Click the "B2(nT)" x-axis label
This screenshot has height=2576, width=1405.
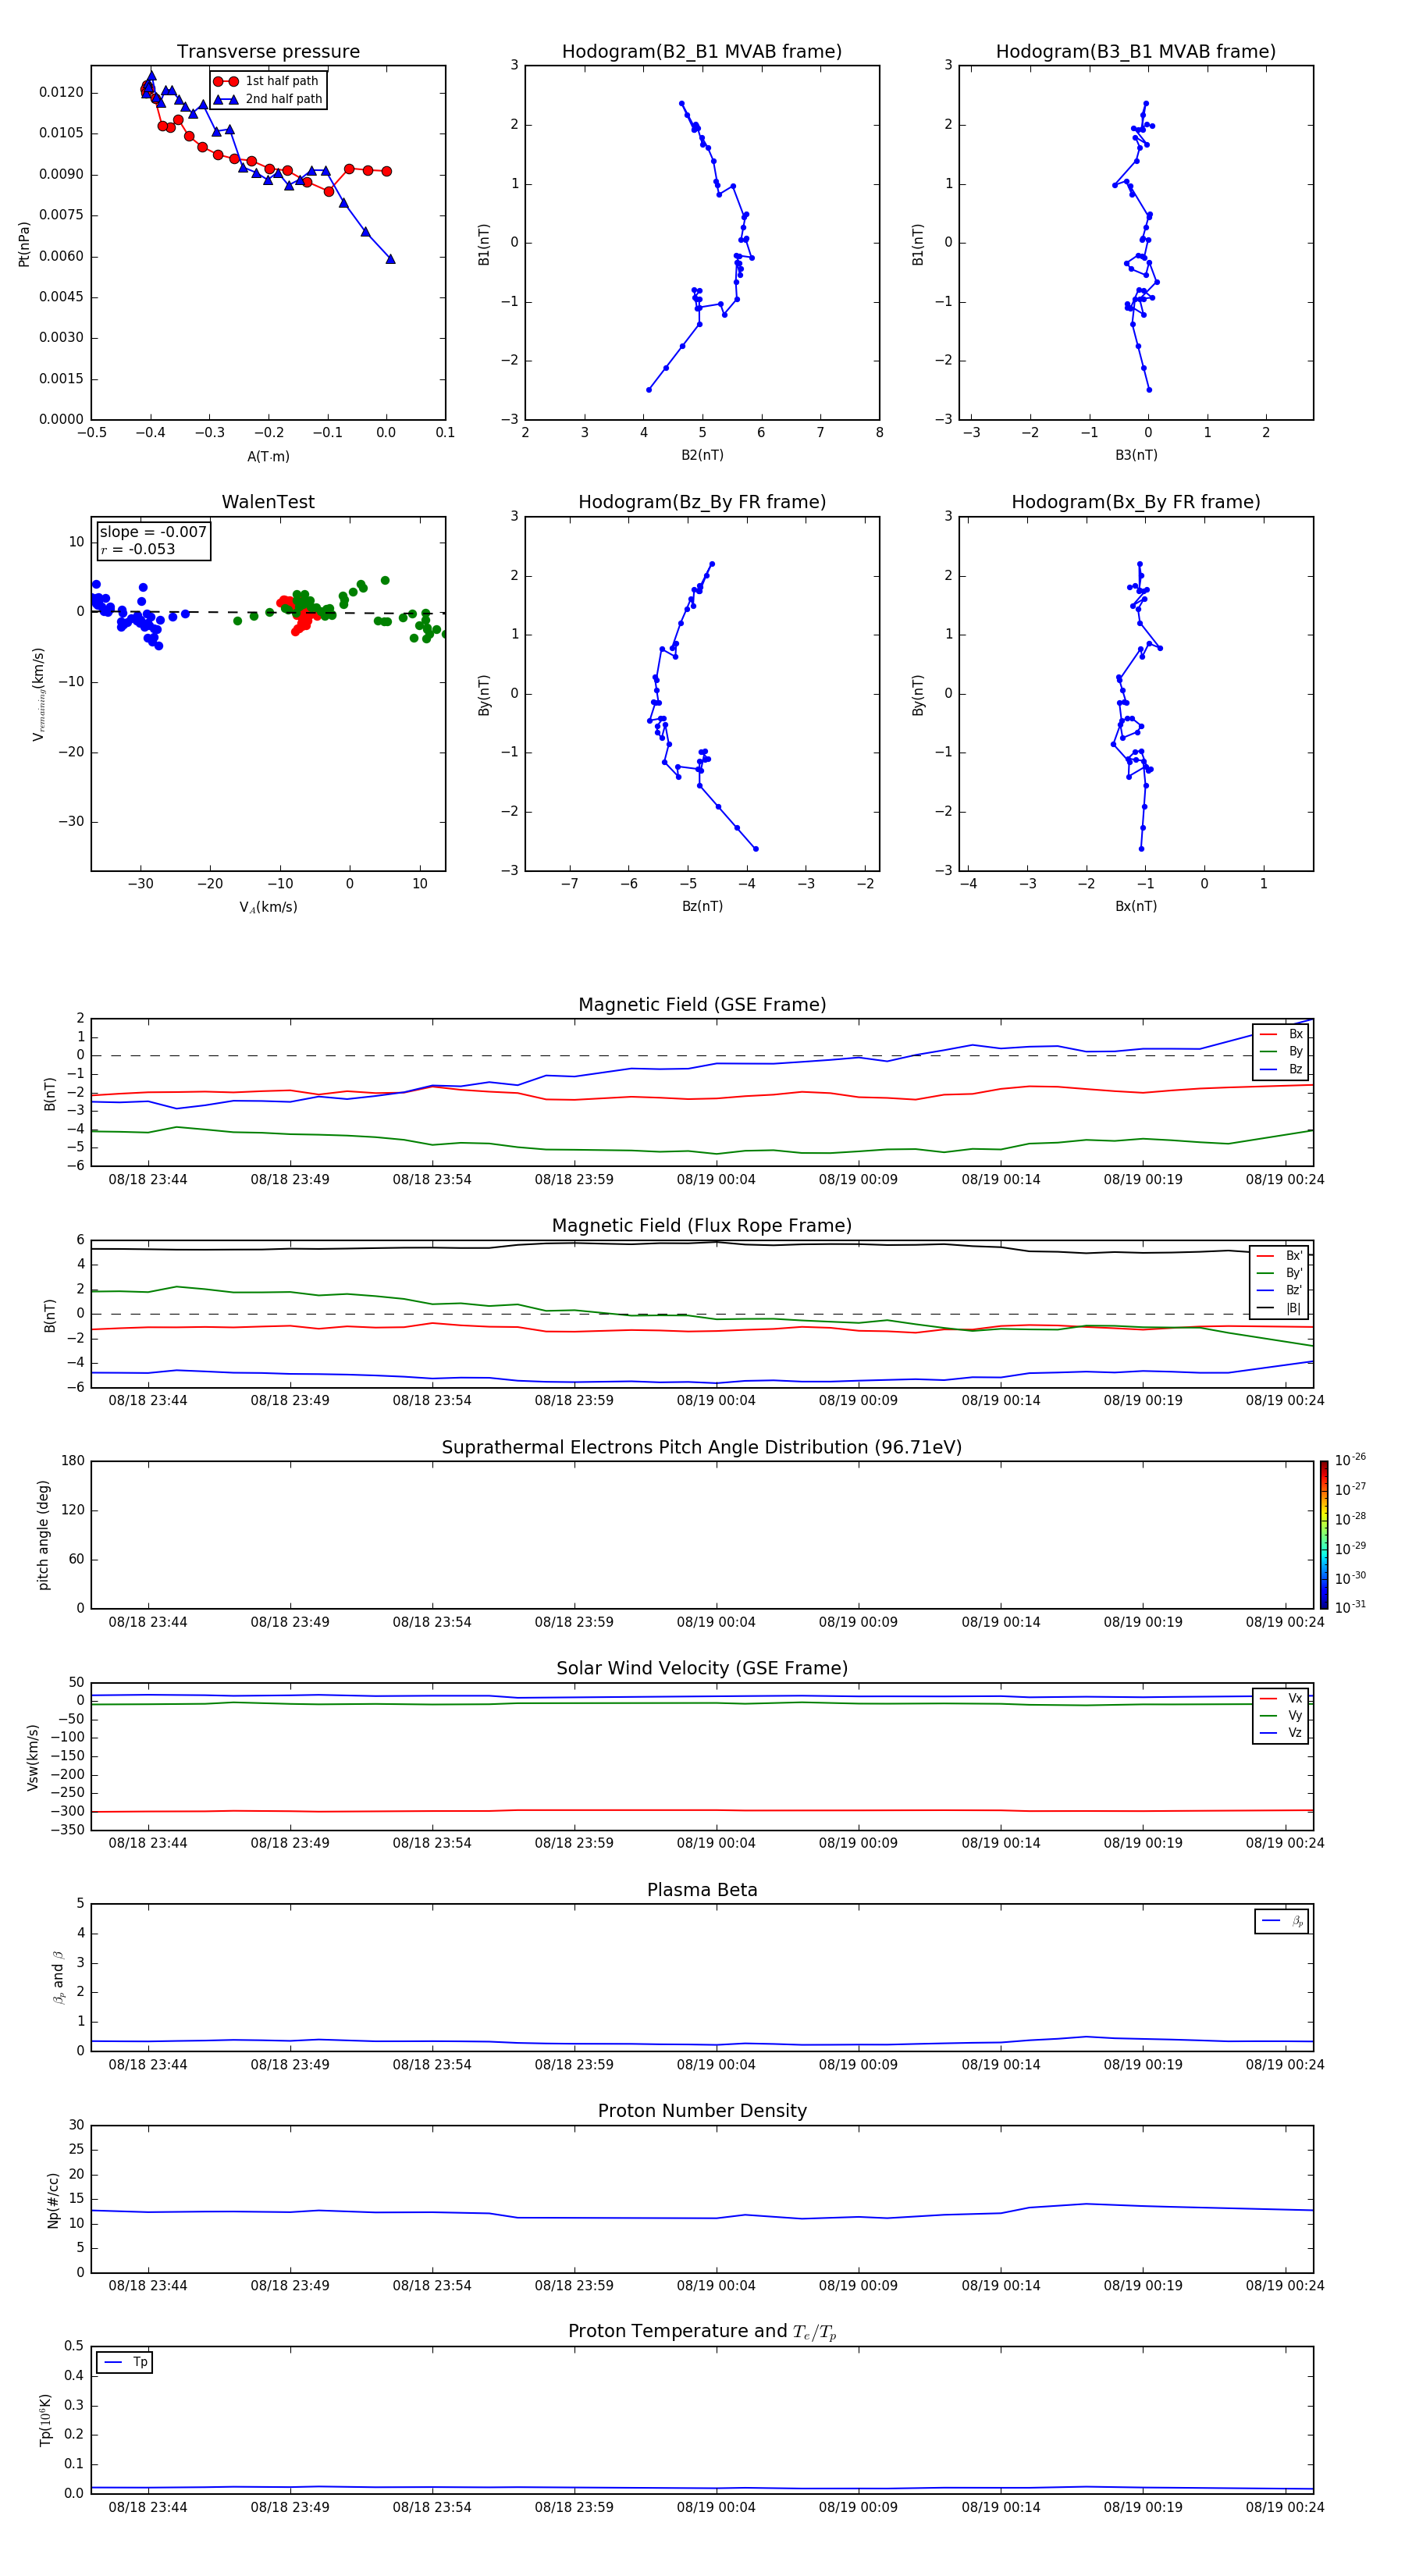(x=702, y=455)
